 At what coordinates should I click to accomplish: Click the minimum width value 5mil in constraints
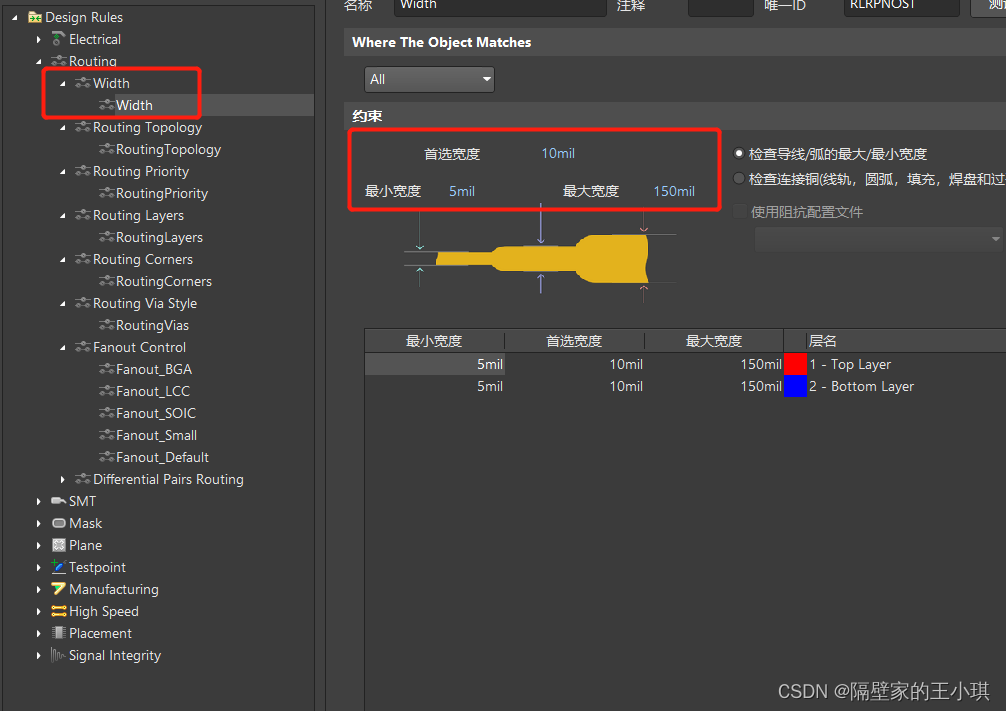[462, 191]
